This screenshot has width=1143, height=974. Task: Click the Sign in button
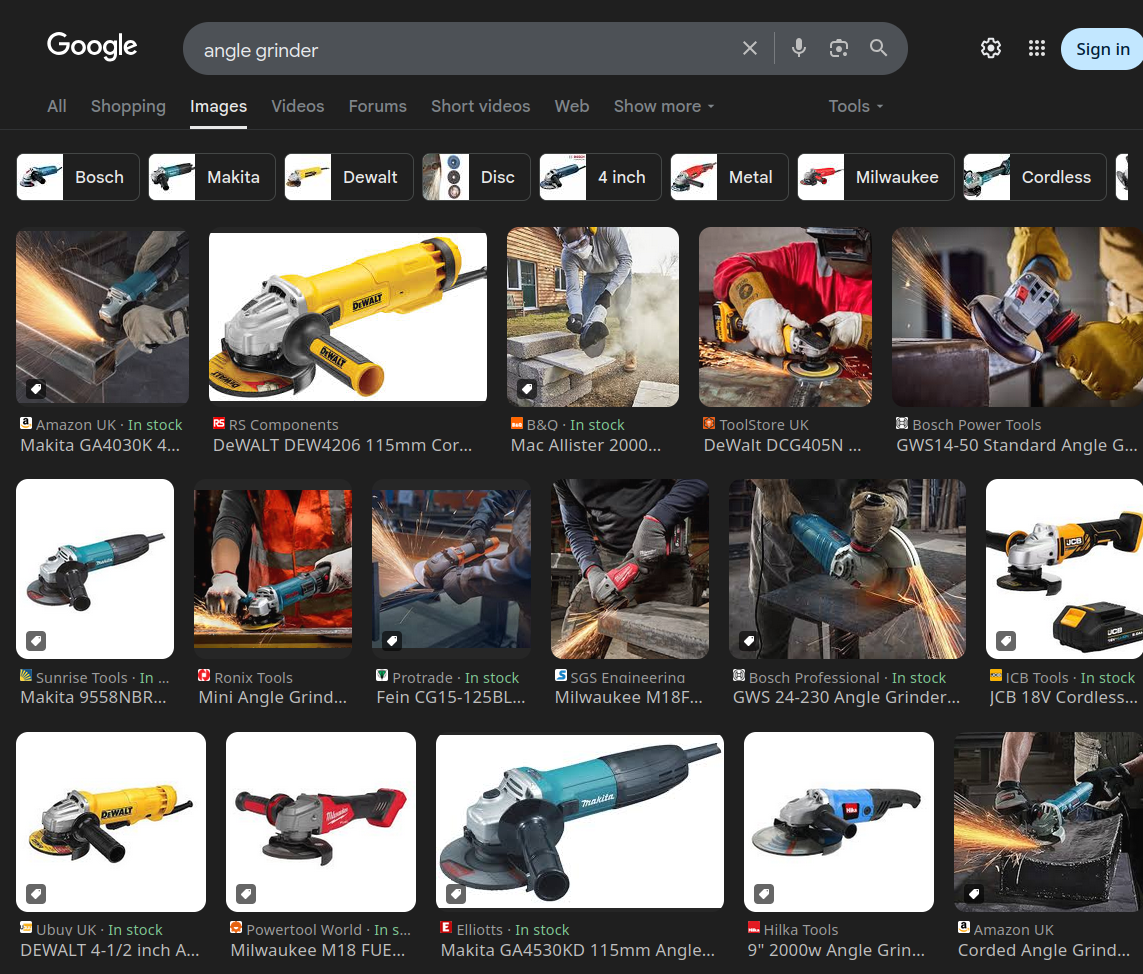pos(1102,49)
